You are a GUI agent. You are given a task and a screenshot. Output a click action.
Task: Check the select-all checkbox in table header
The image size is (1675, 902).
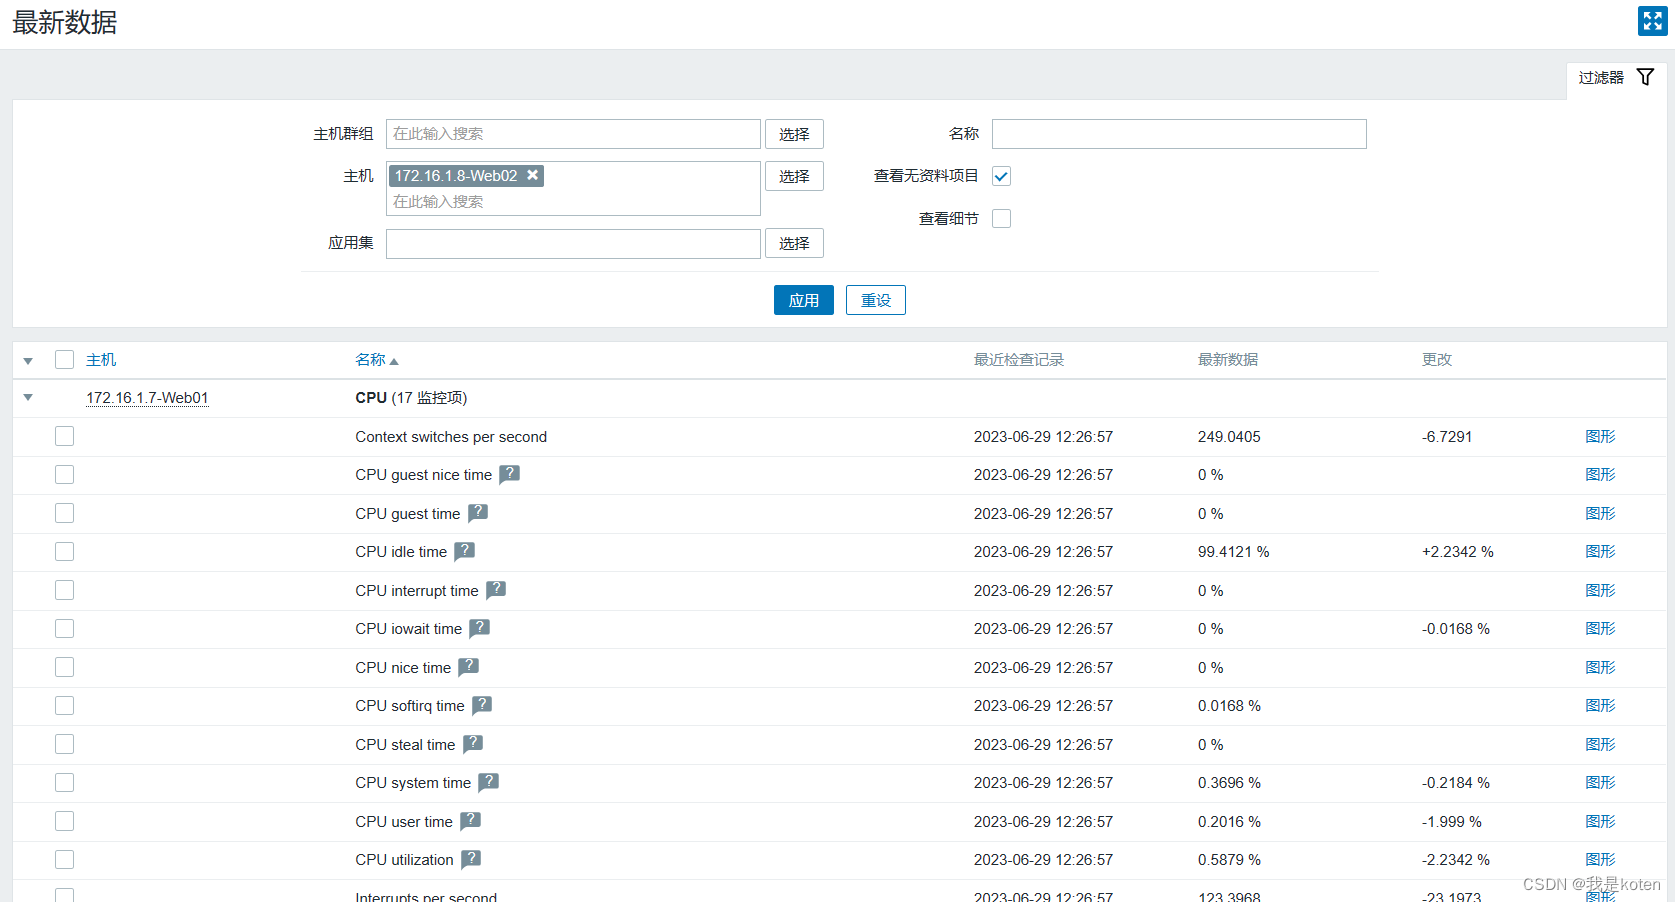pos(64,360)
